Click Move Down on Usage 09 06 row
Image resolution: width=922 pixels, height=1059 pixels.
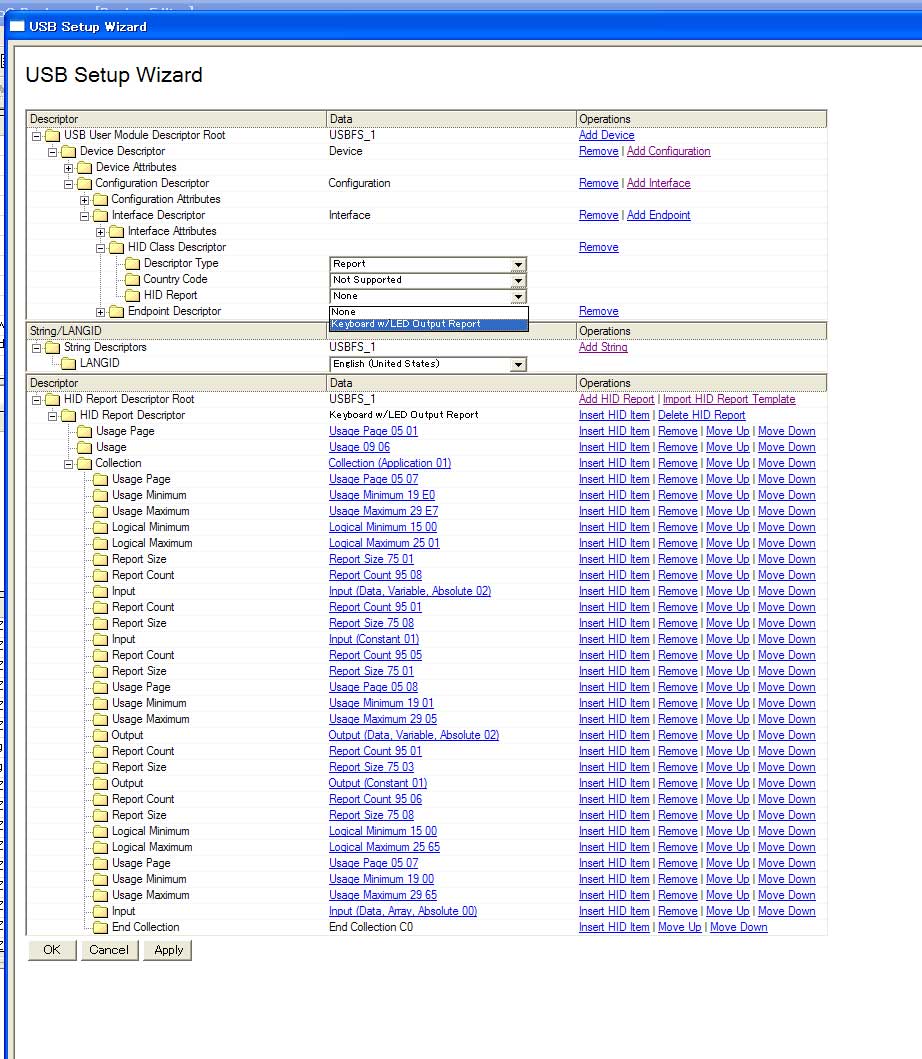(787, 447)
